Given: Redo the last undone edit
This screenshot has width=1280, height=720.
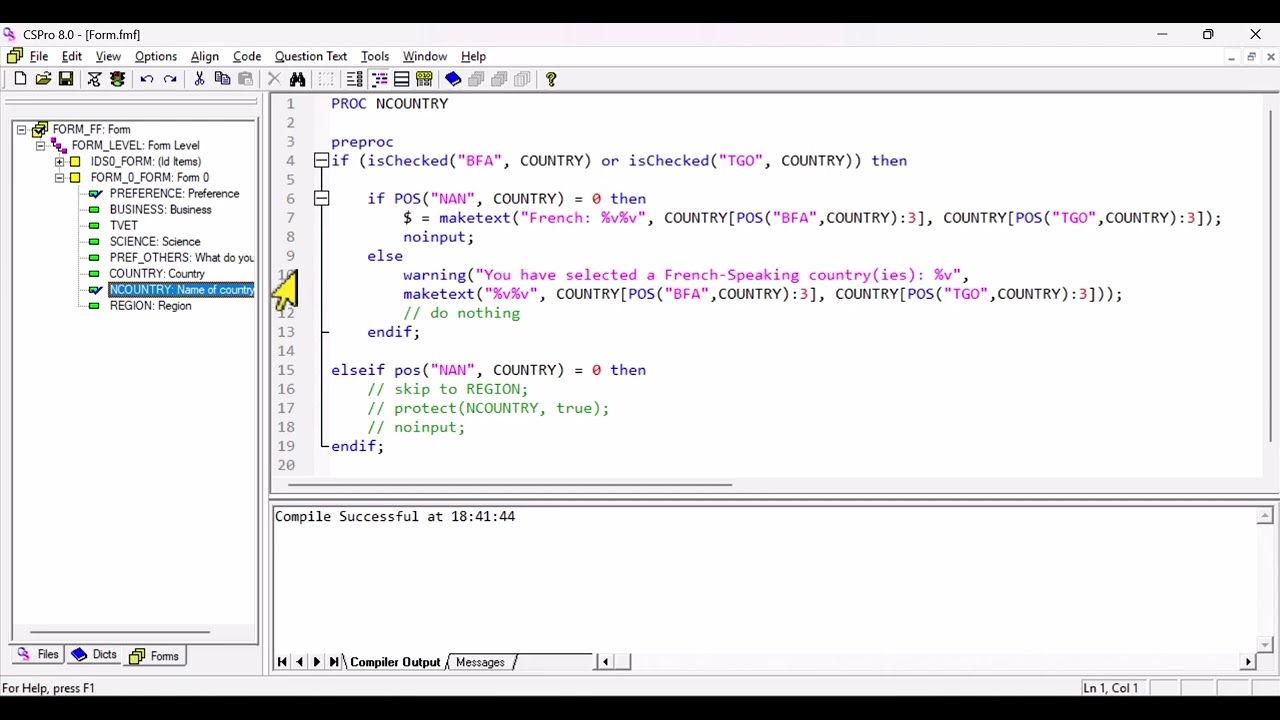Looking at the screenshot, I should point(170,79).
